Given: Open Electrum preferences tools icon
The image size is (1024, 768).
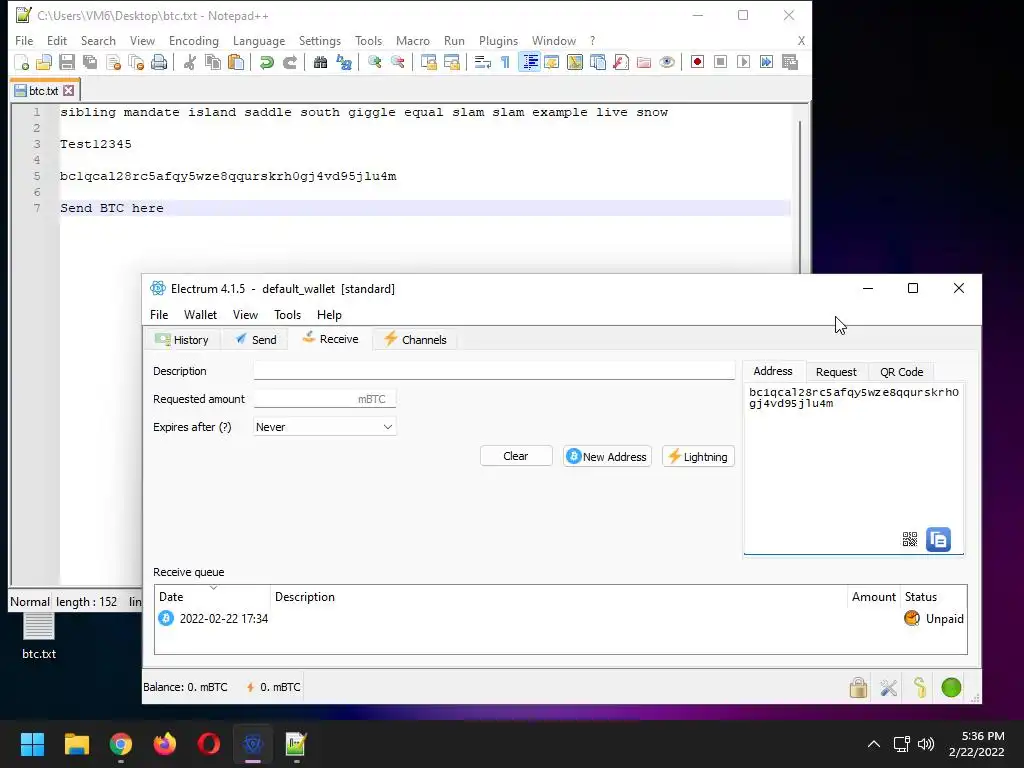Looking at the screenshot, I should click(889, 687).
